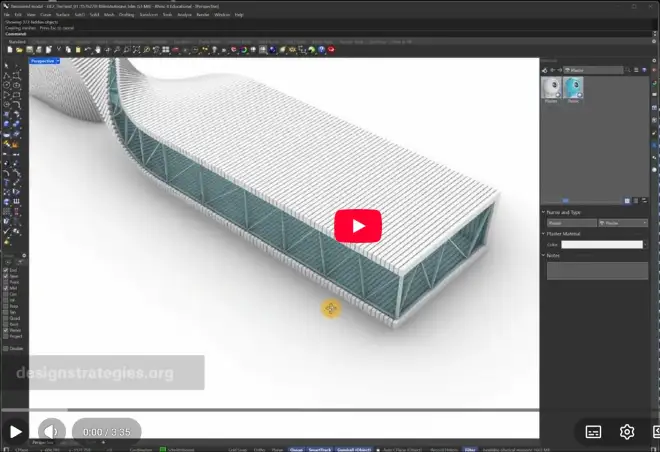Open the Help menu

point(239,15)
